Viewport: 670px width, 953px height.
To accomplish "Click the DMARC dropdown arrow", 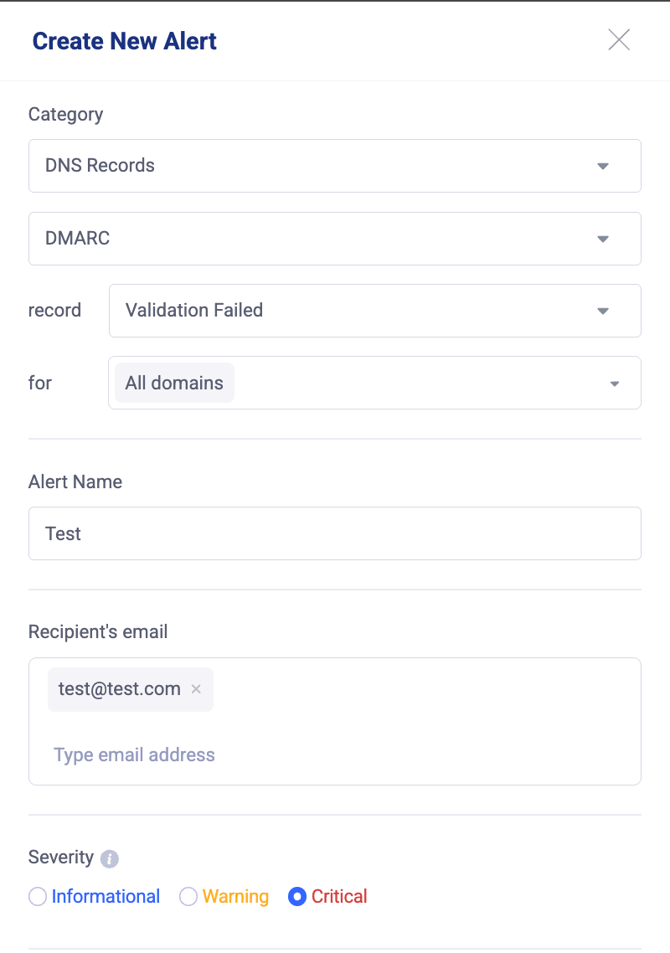I will (603, 239).
